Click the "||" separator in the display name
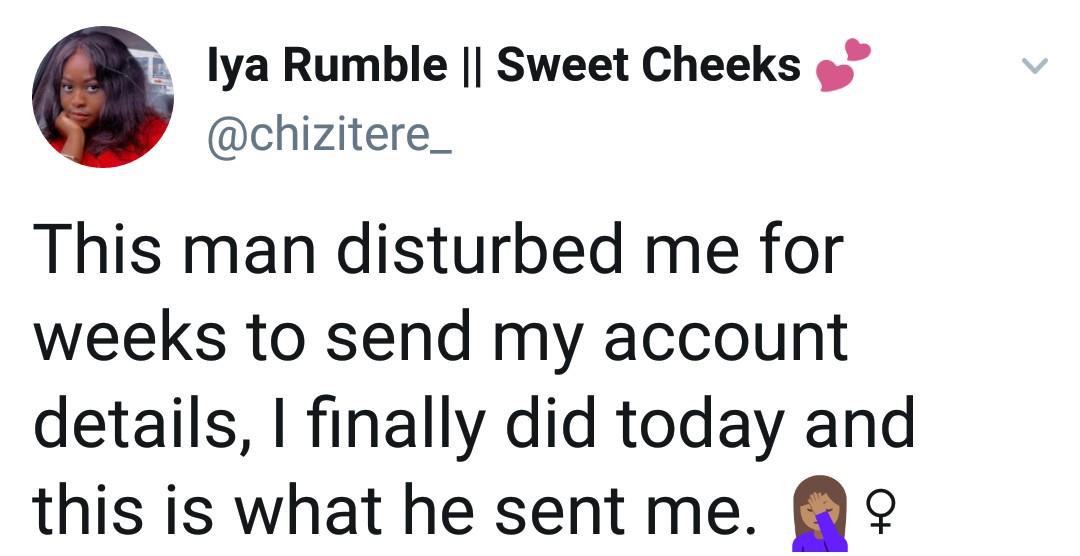Viewport: 1080px width, 556px height. click(471, 66)
